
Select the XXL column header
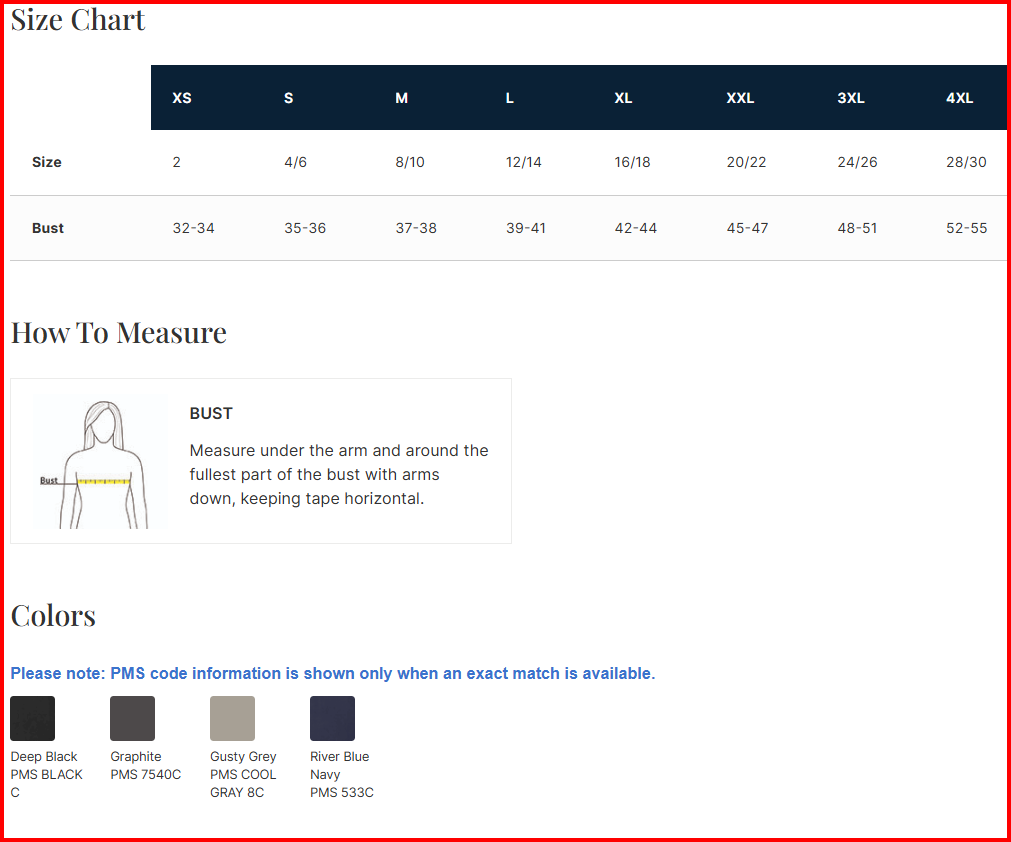740,98
